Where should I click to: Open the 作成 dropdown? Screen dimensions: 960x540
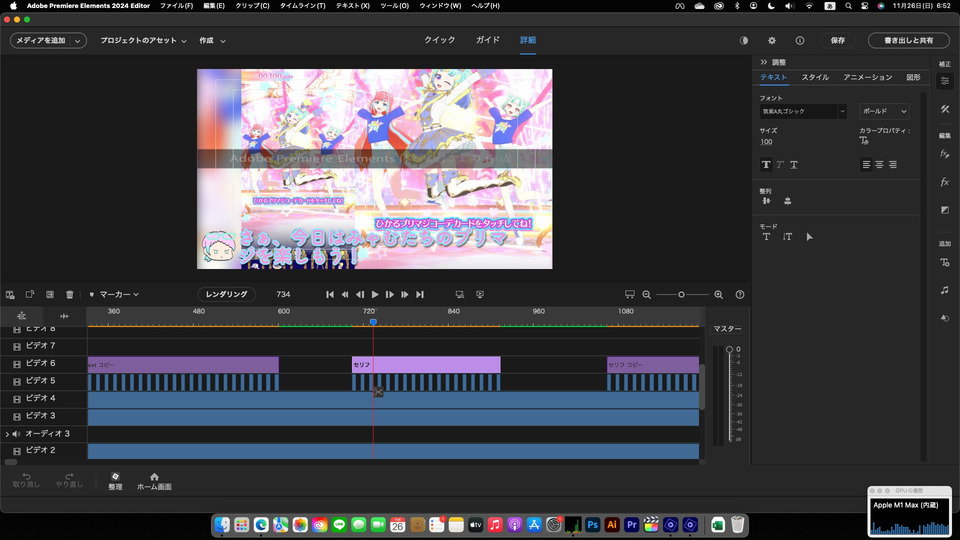212,40
